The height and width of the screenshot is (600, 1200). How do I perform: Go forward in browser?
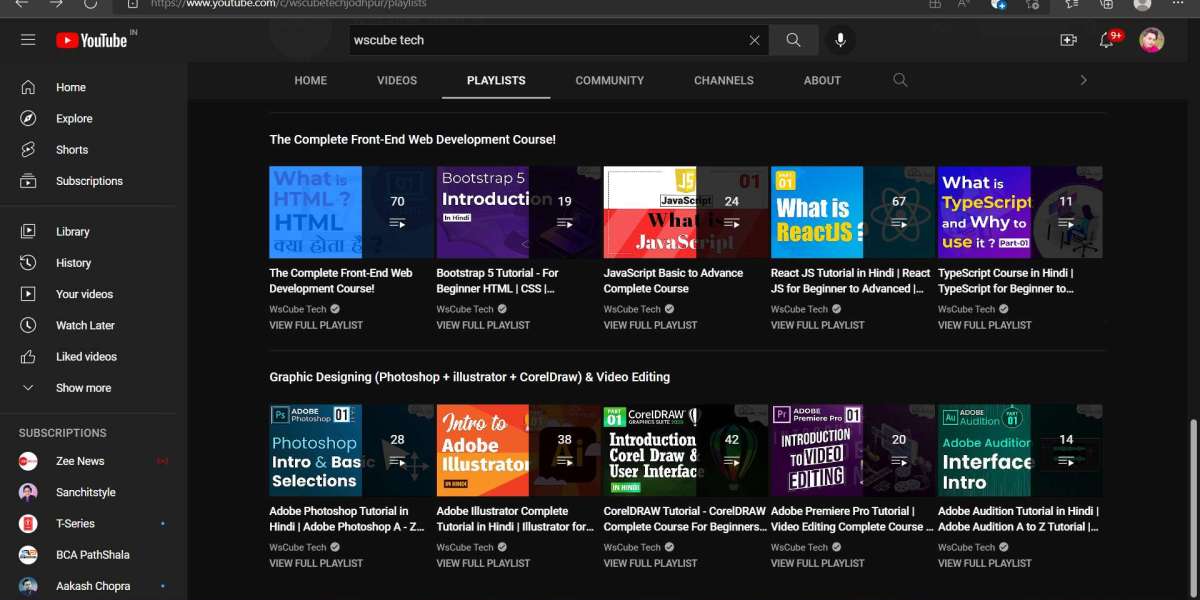pos(56,4)
